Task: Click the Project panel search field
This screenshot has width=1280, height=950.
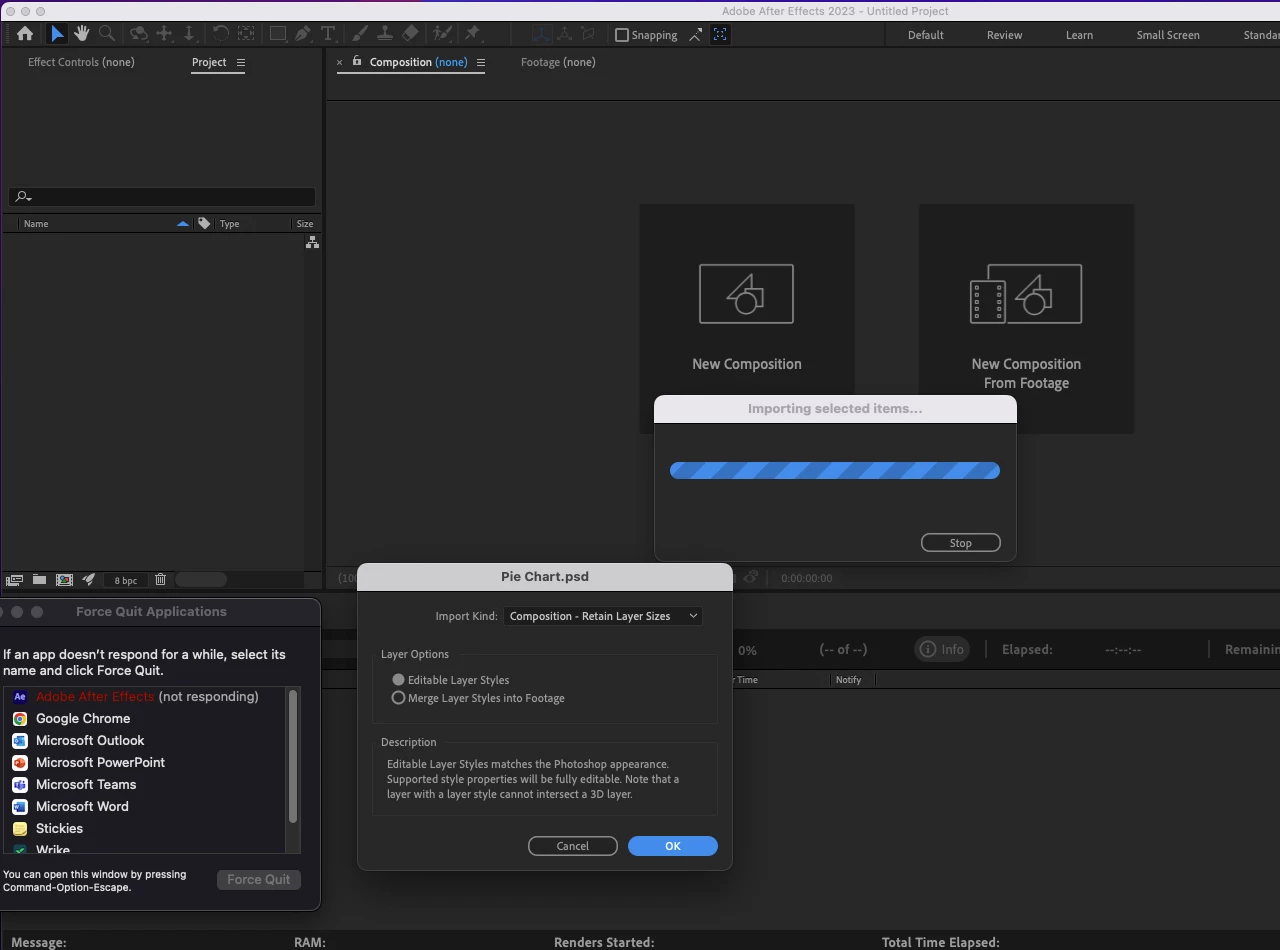Action: (162, 198)
